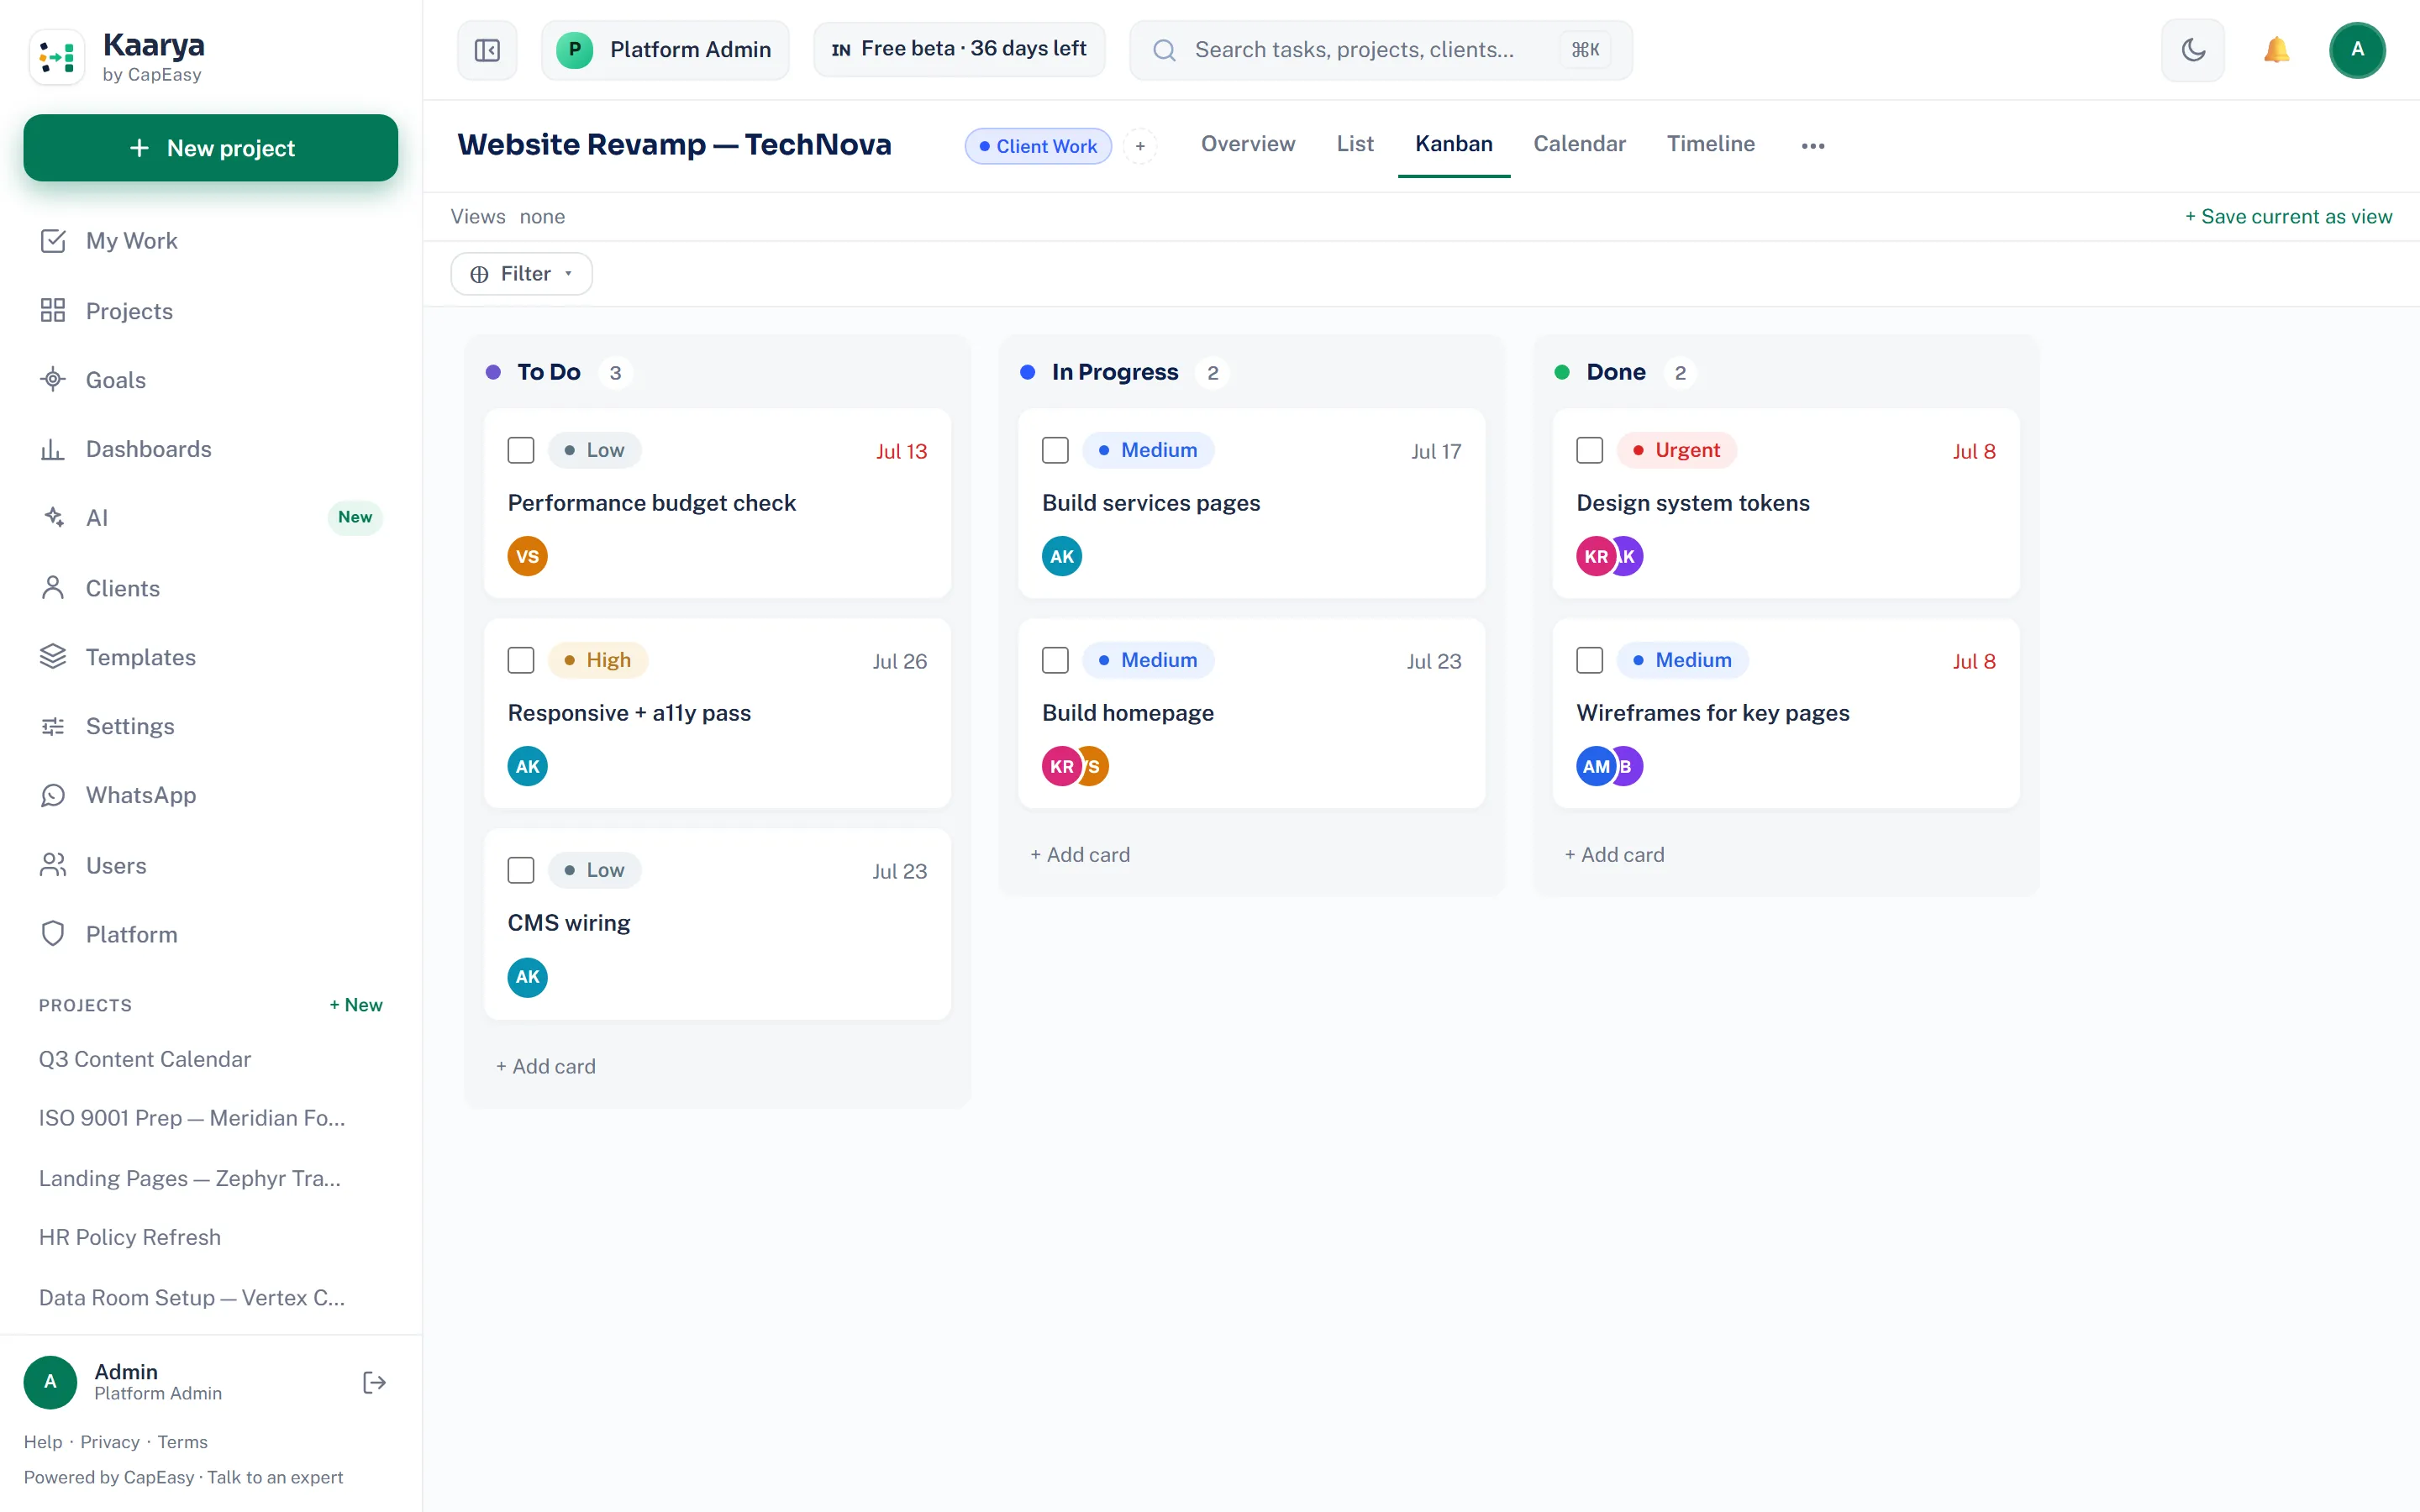
Task: Check the Build services pages task
Action: (x=1055, y=450)
